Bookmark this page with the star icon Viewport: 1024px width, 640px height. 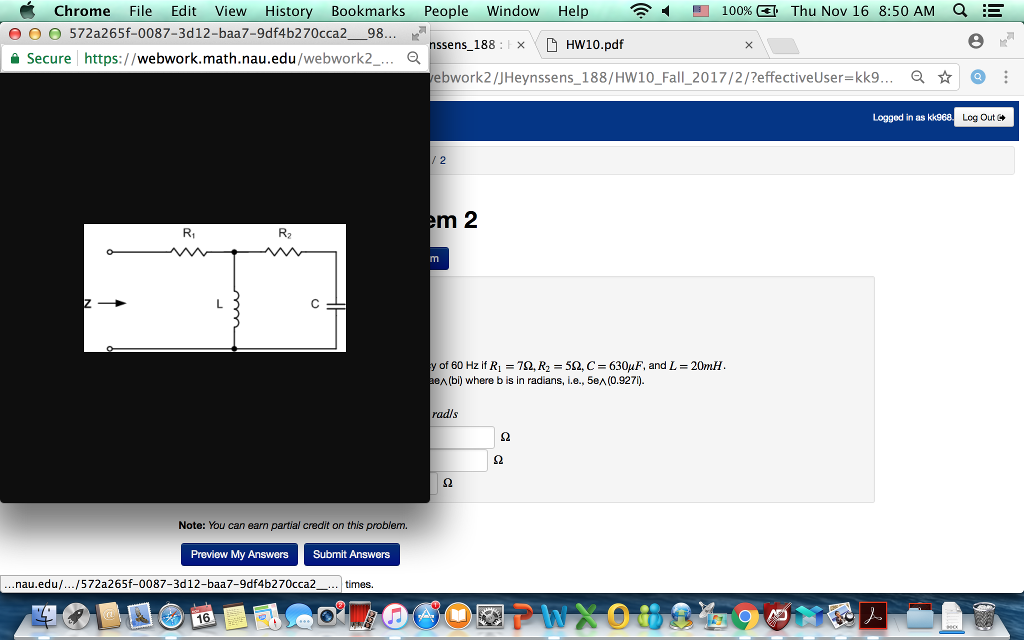[944, 77]
